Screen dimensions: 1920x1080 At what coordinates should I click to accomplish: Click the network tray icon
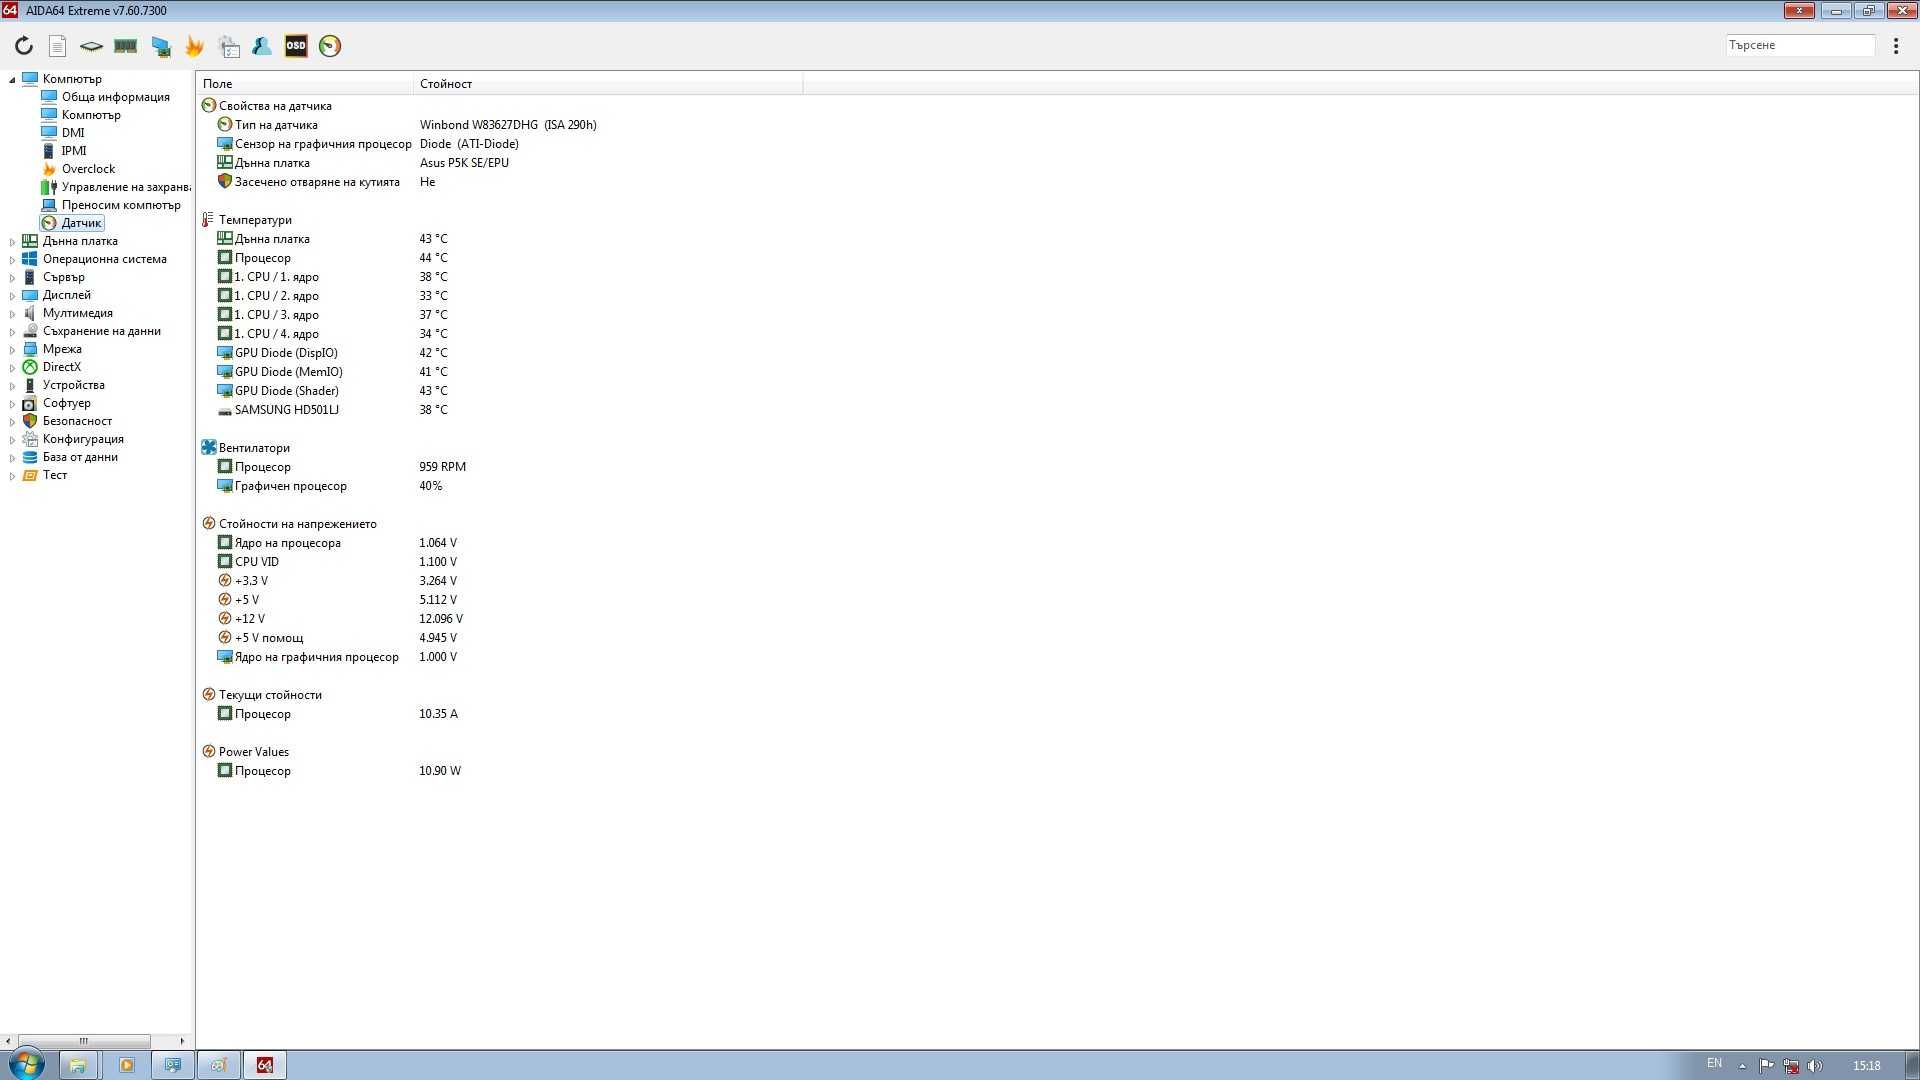1791,1066
